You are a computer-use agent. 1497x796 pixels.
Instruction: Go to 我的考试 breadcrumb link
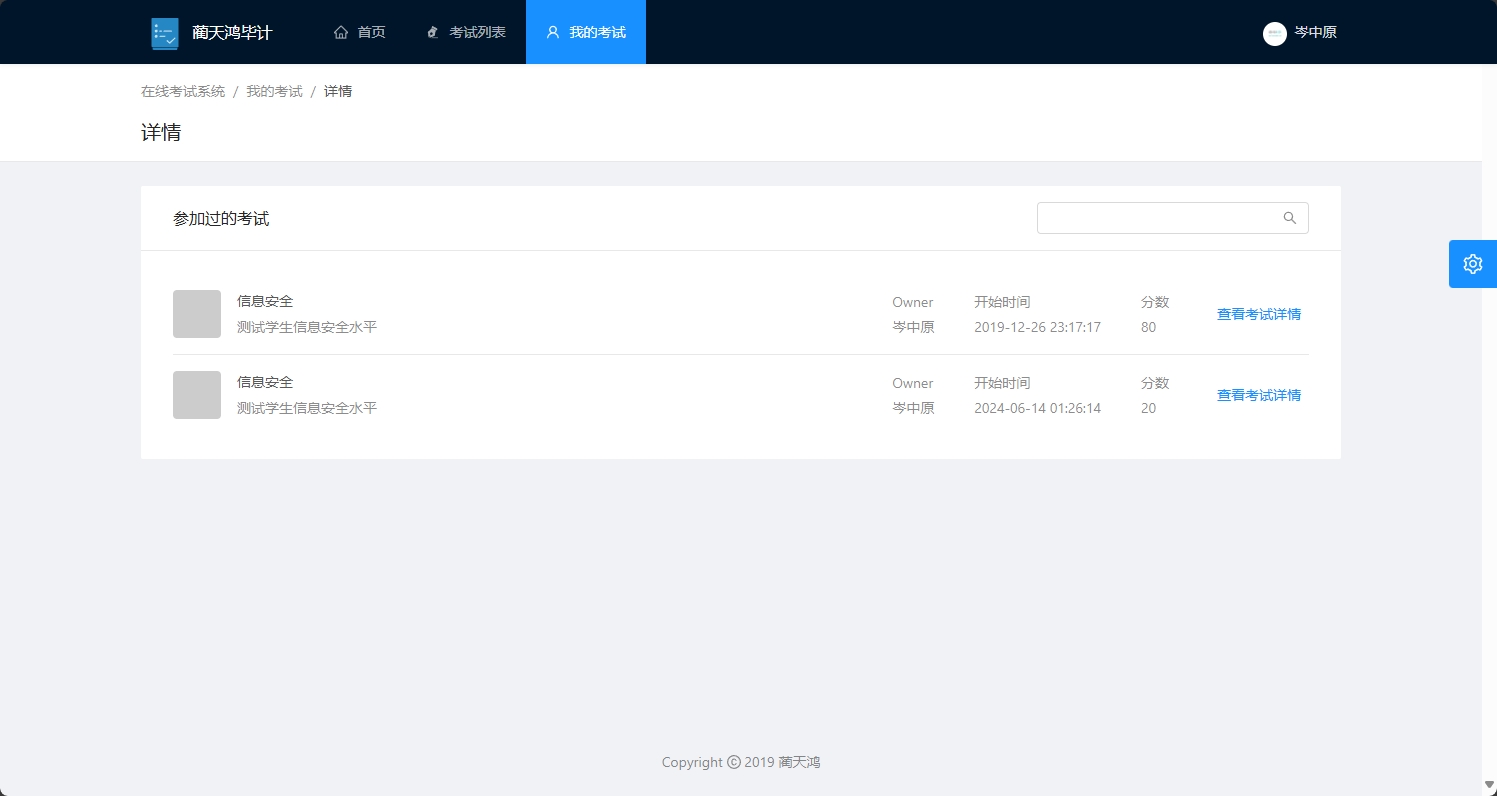point(274,91)
